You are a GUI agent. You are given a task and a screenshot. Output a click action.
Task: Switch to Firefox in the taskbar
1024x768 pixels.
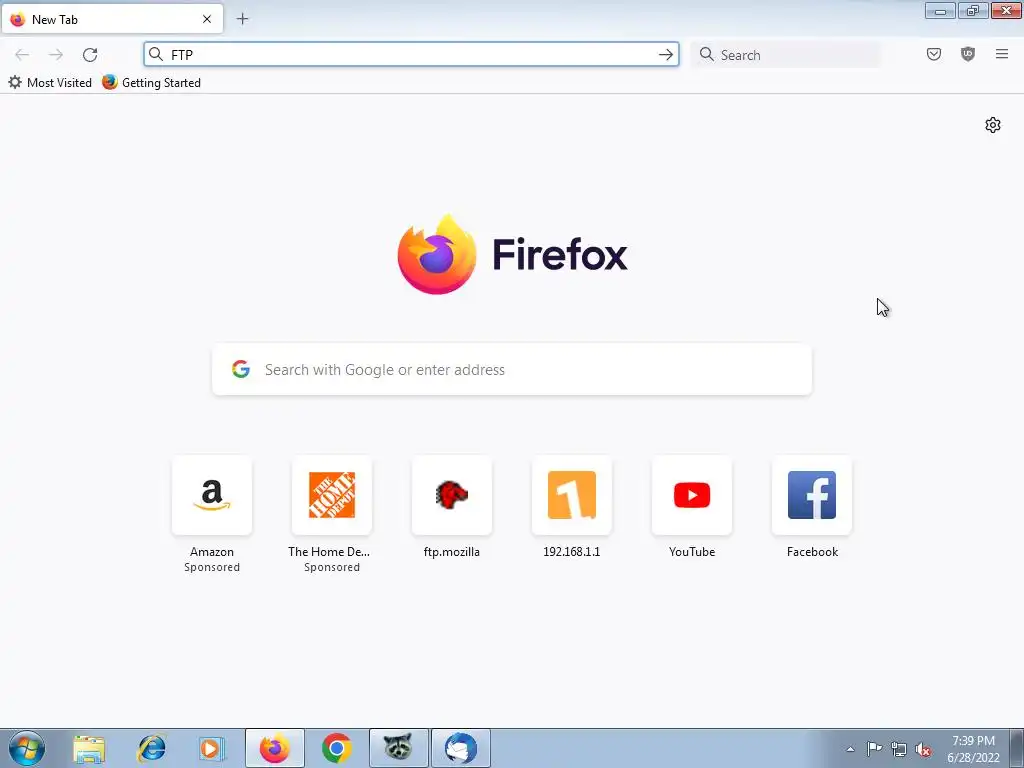pyautogui.click(x=275, y=748)
